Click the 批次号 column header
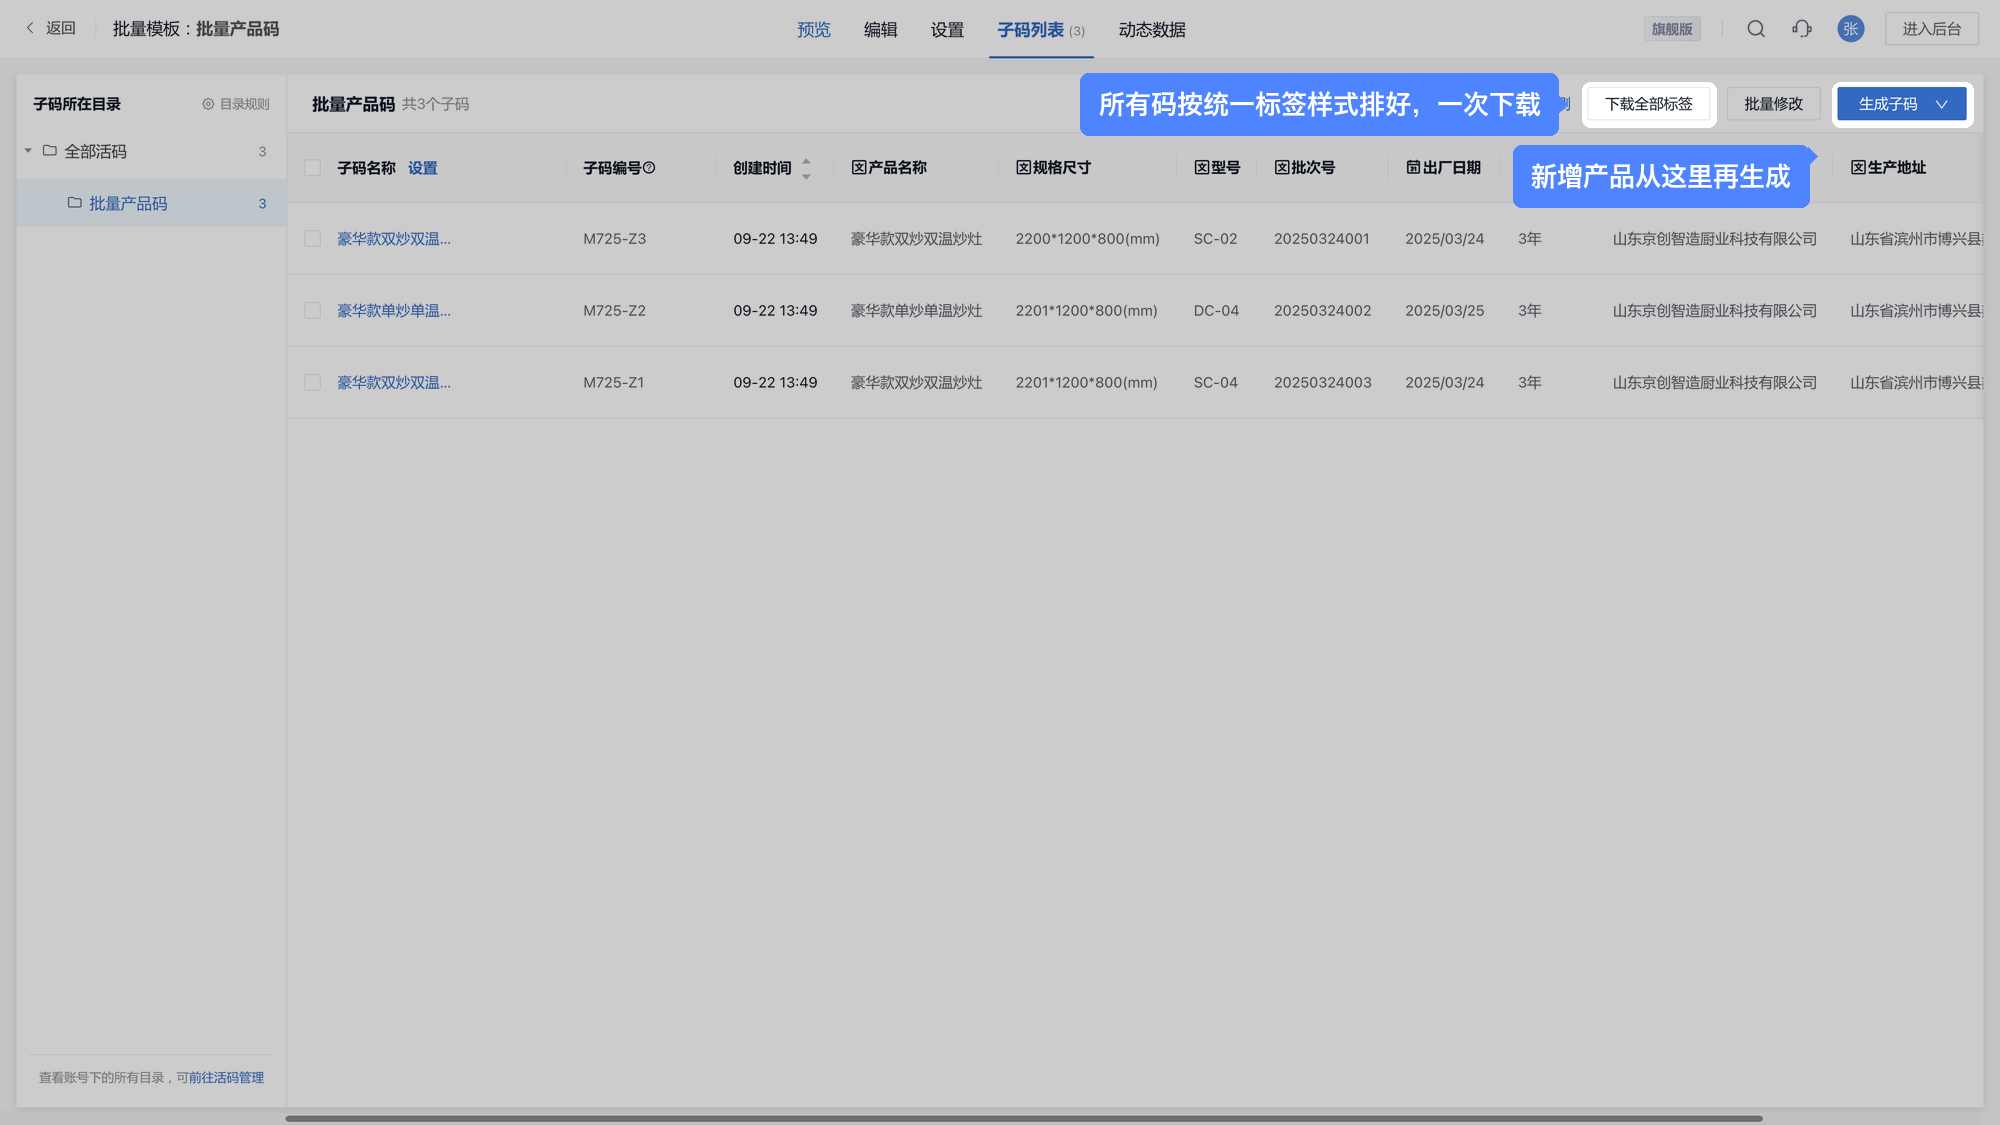Viewport: 2000px width, 1125px height. pyautogui.click(x=1305, y=168)
